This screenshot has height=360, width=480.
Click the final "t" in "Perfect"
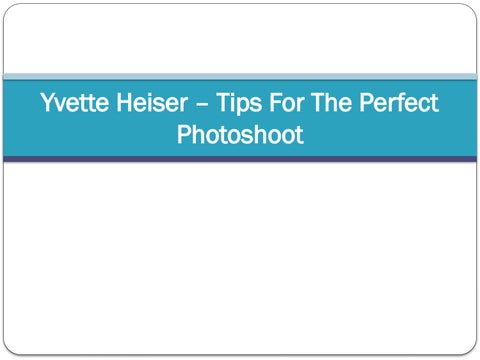pyautogui.click(x=435, y=103)
